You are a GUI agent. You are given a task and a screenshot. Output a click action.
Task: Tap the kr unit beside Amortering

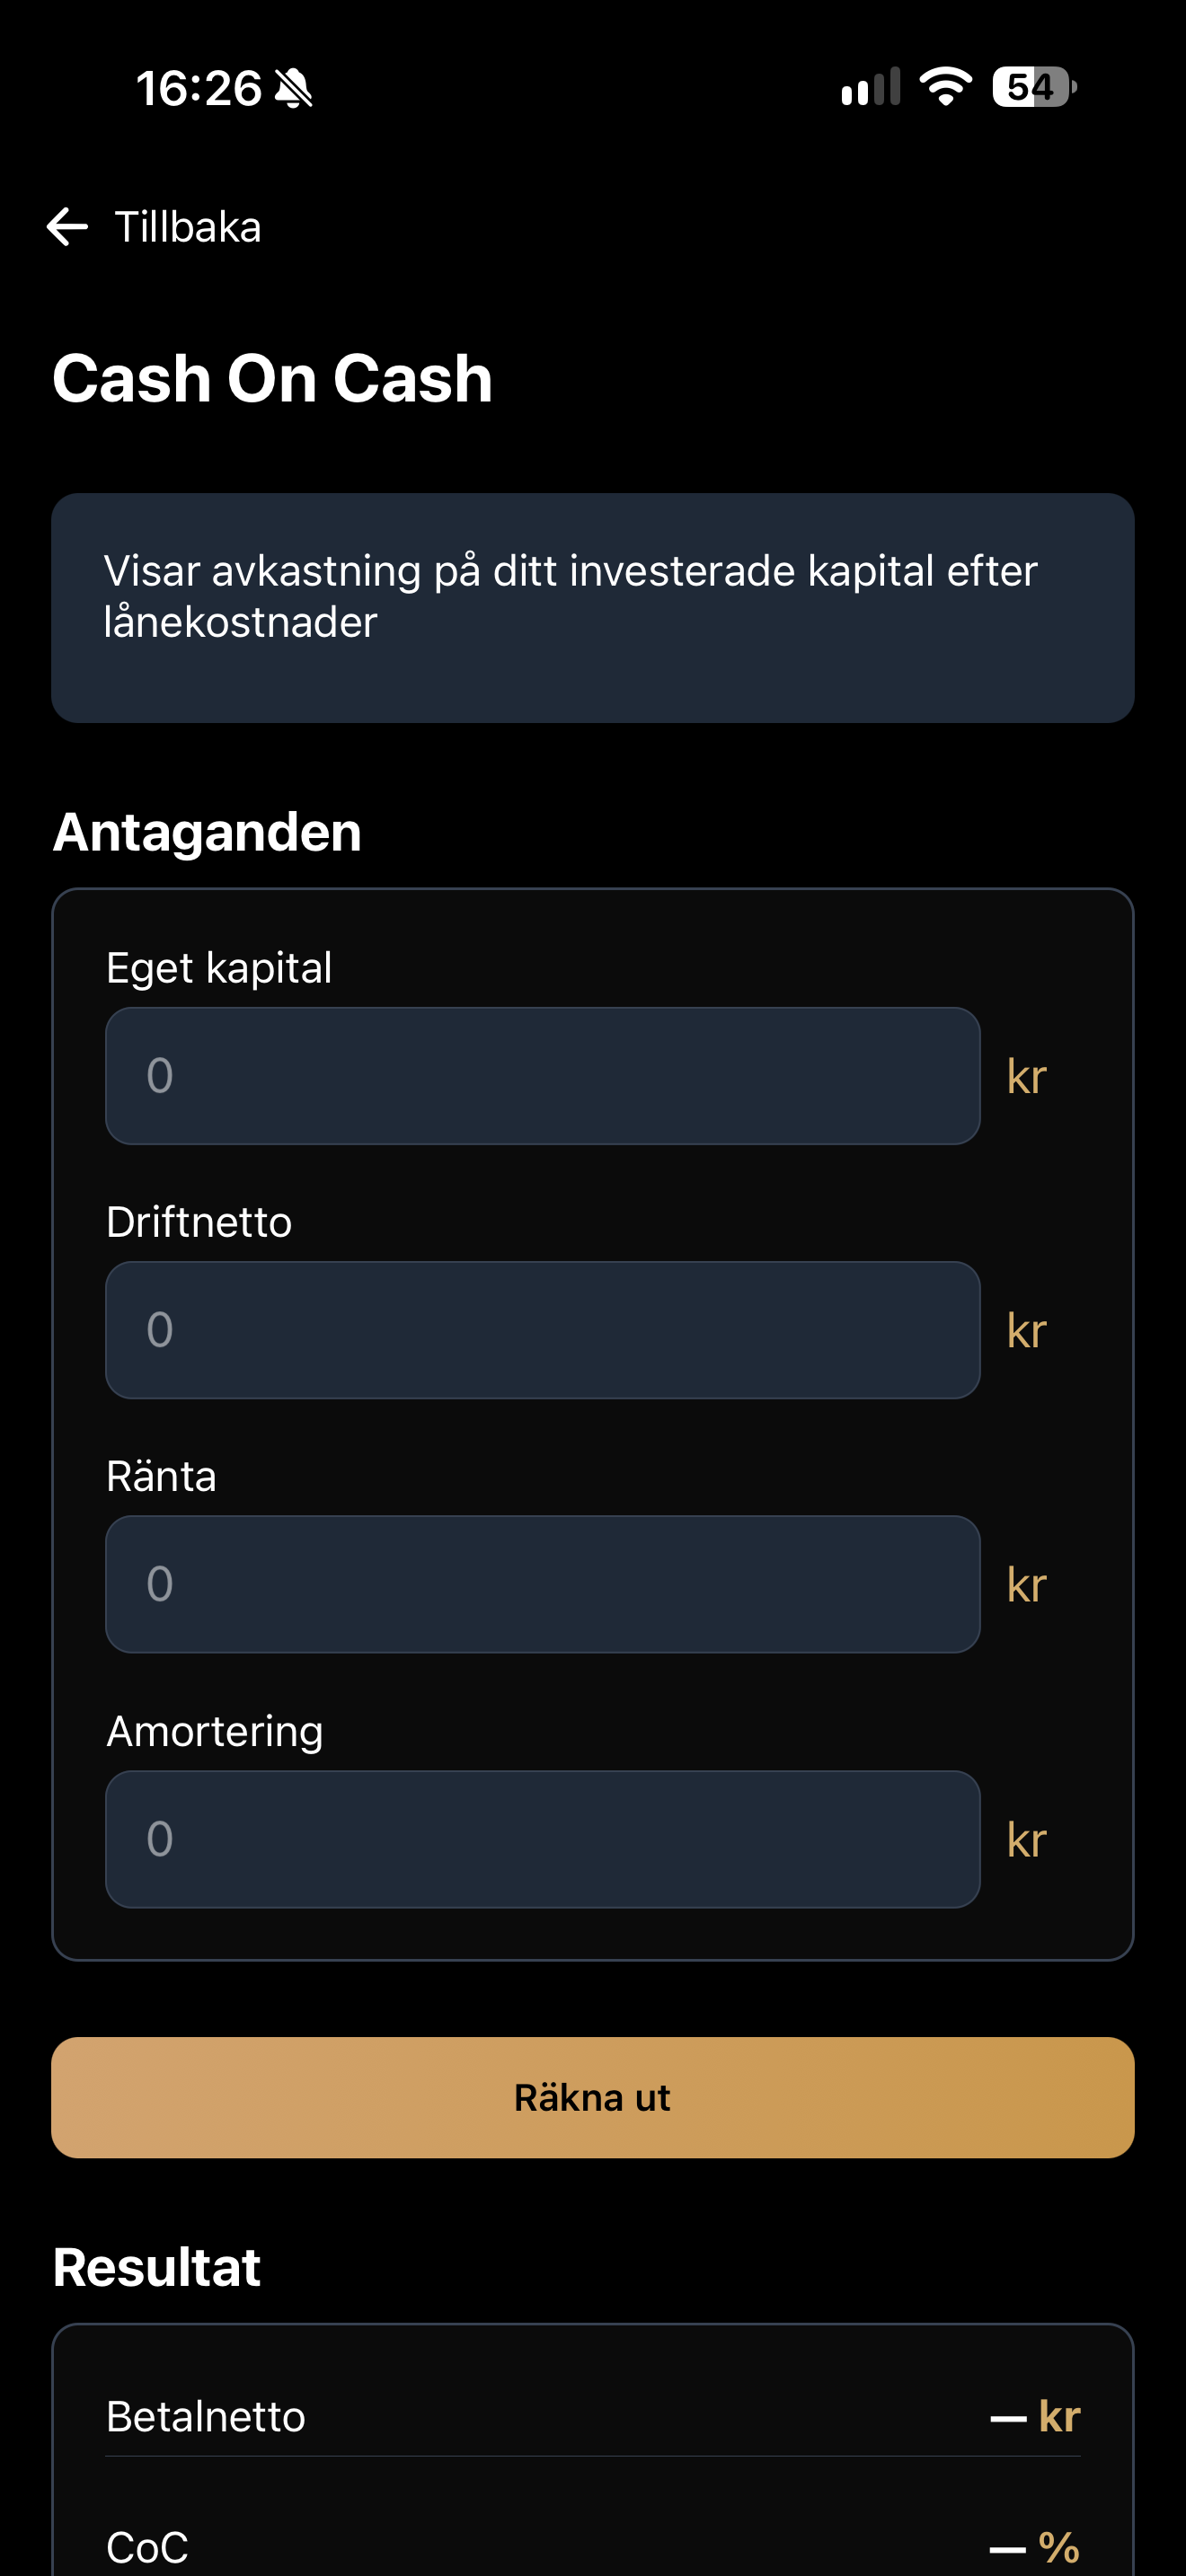(x=1027, y=1840)
